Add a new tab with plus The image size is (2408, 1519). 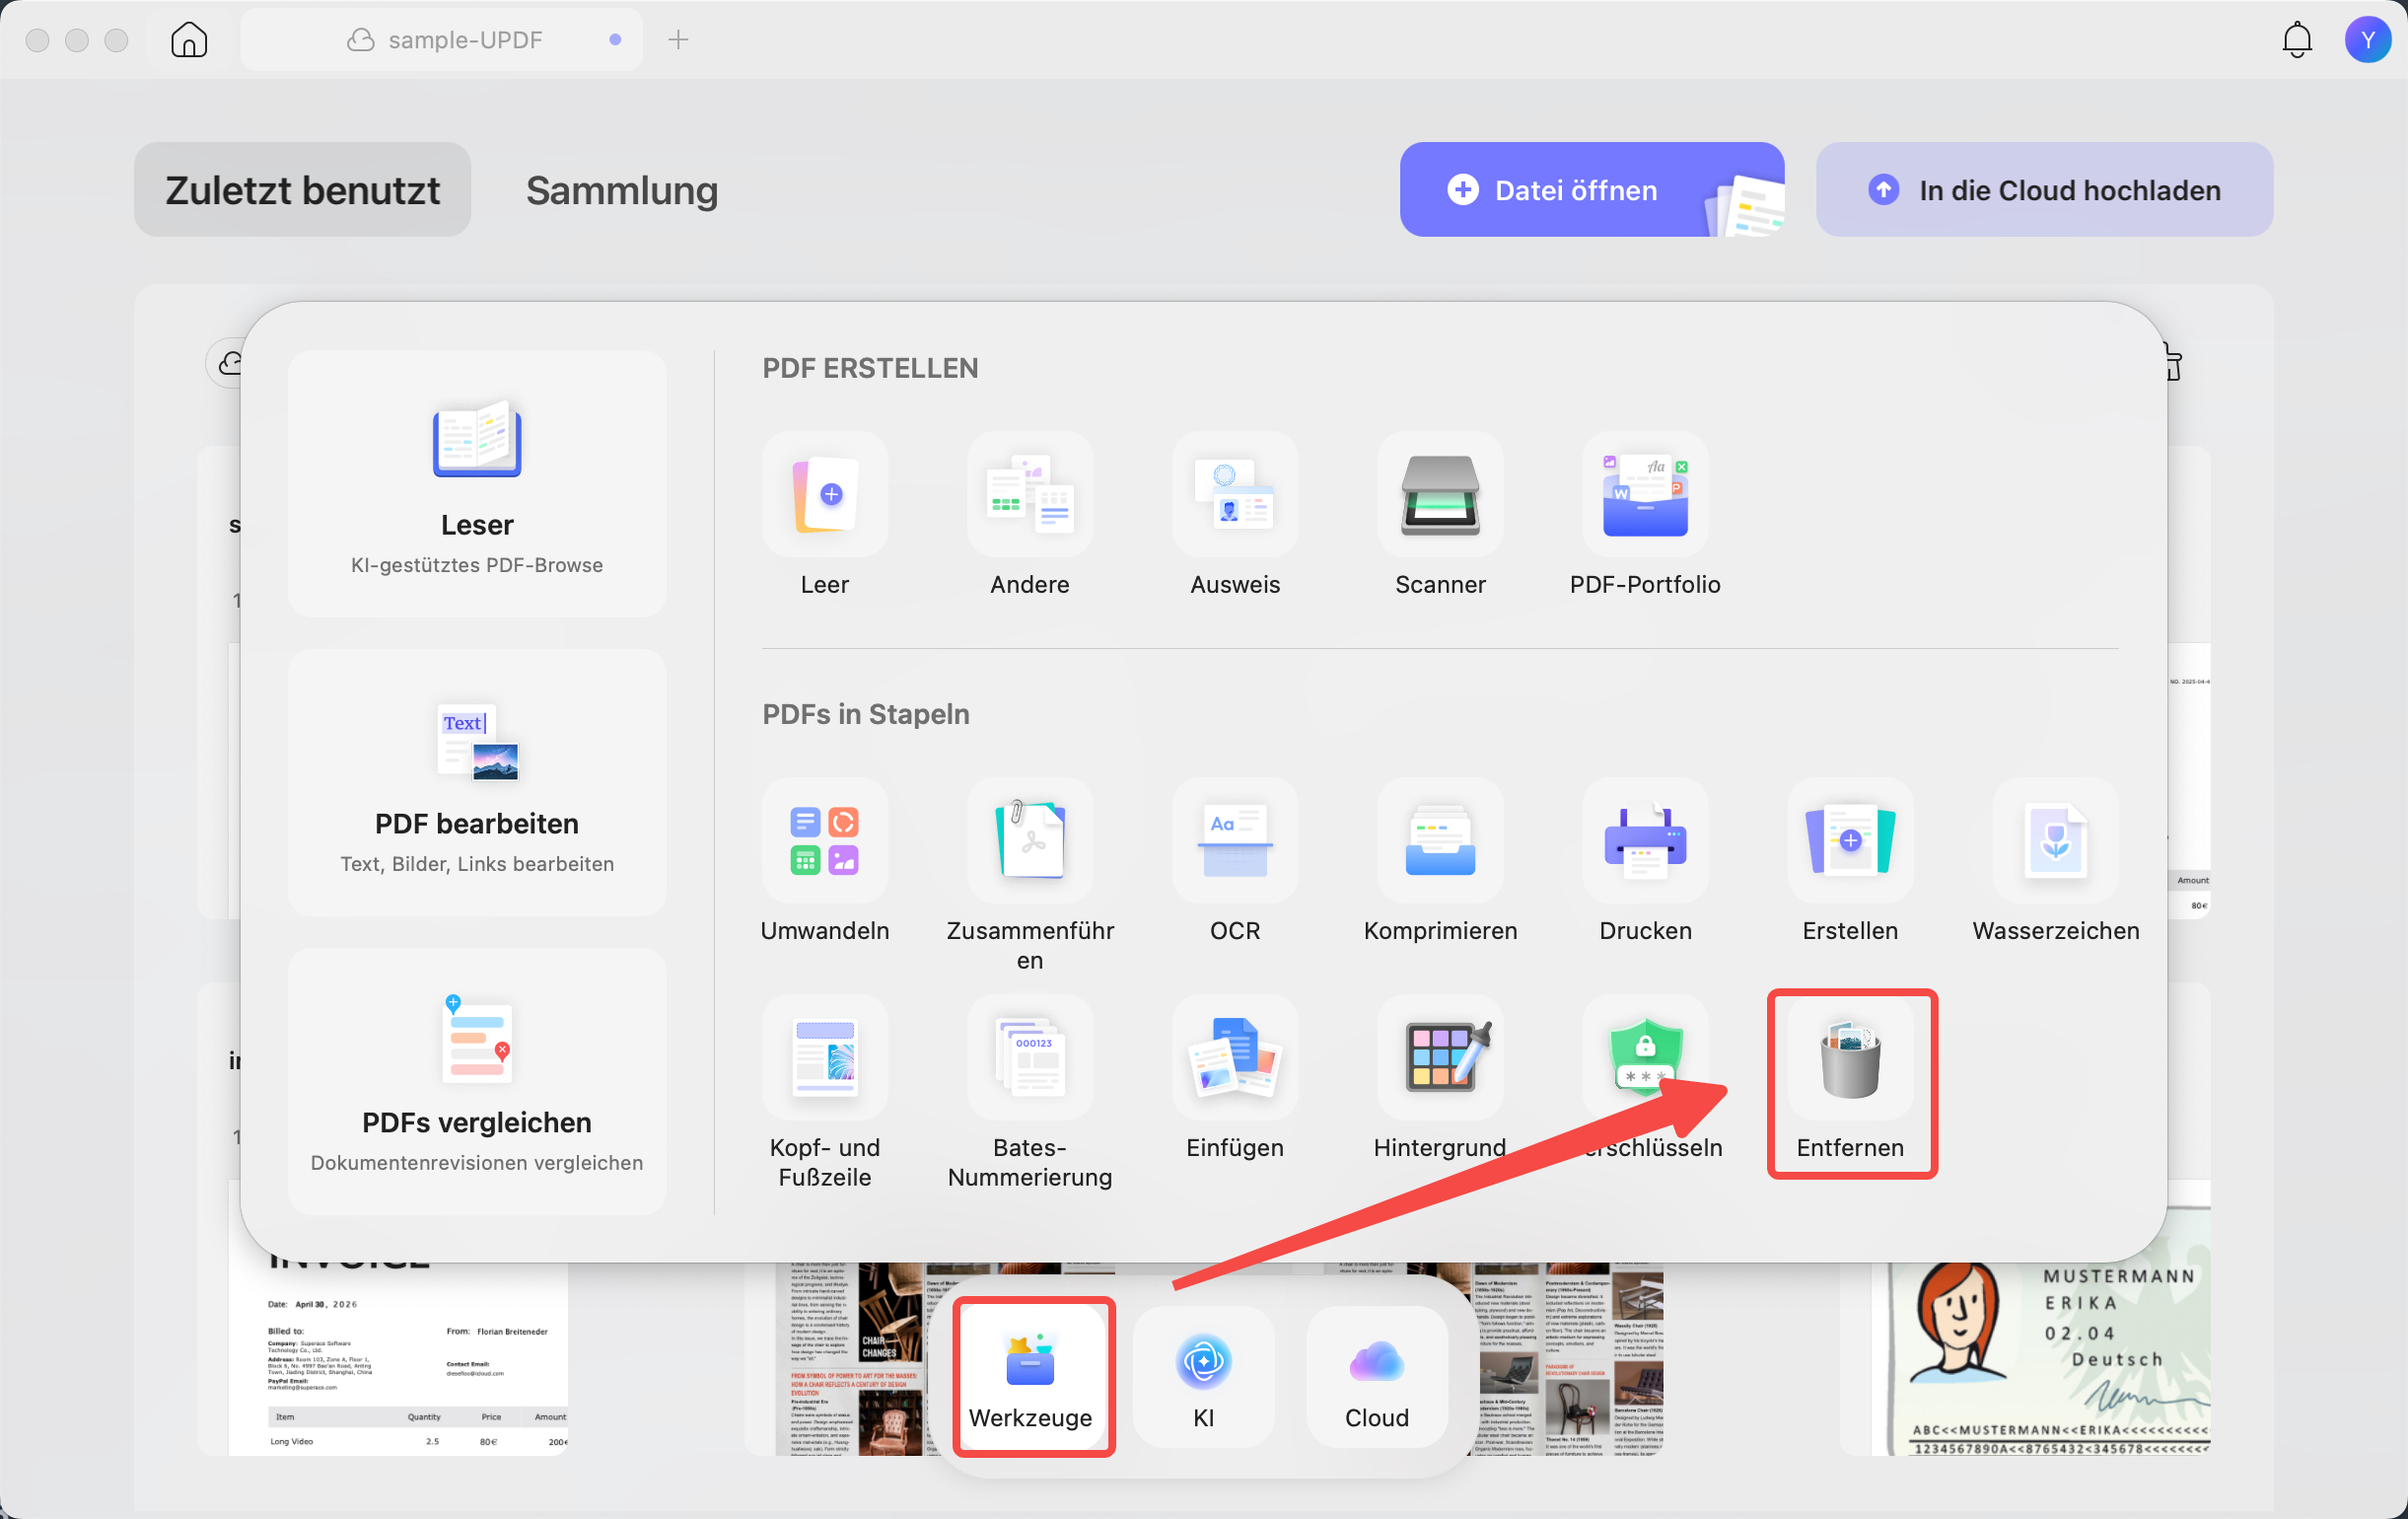point(678,40)
